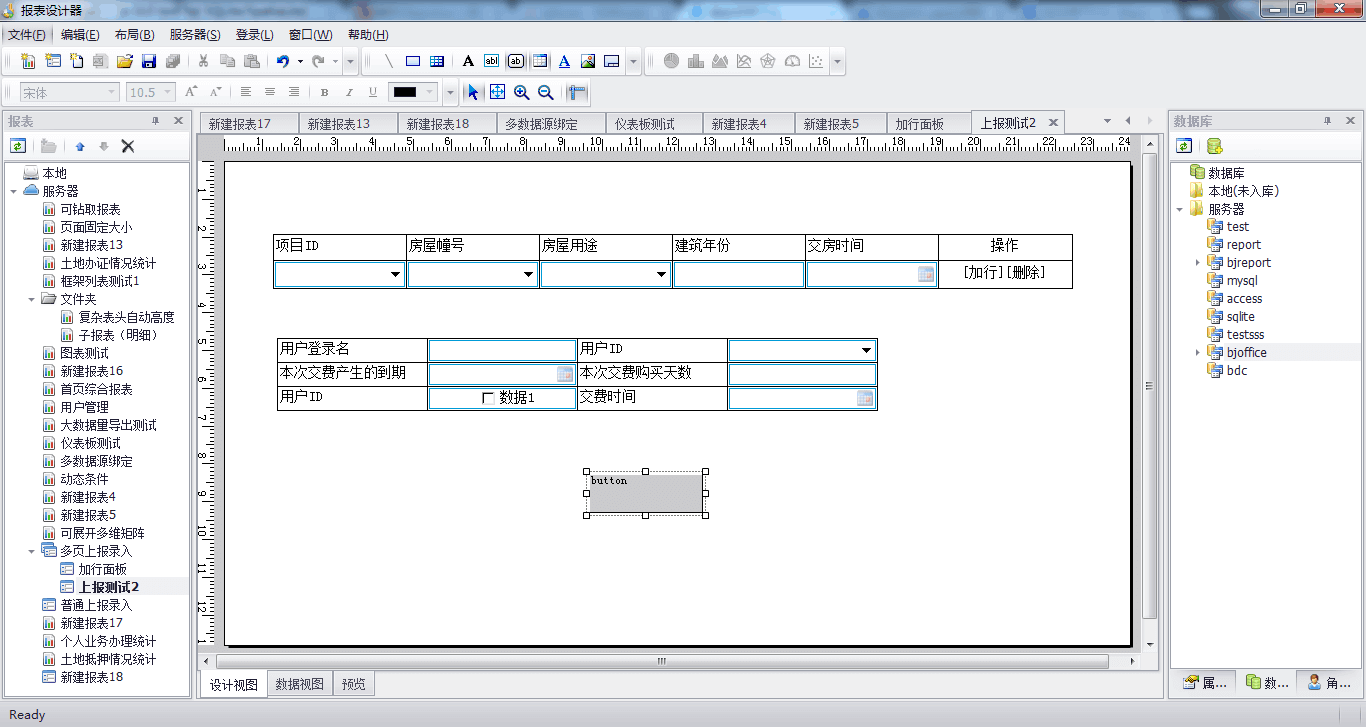Image resolution: width=1366 pixels, height=727 pixels.
Task: Delete selected report with X icon
Action: pos(128,146)
